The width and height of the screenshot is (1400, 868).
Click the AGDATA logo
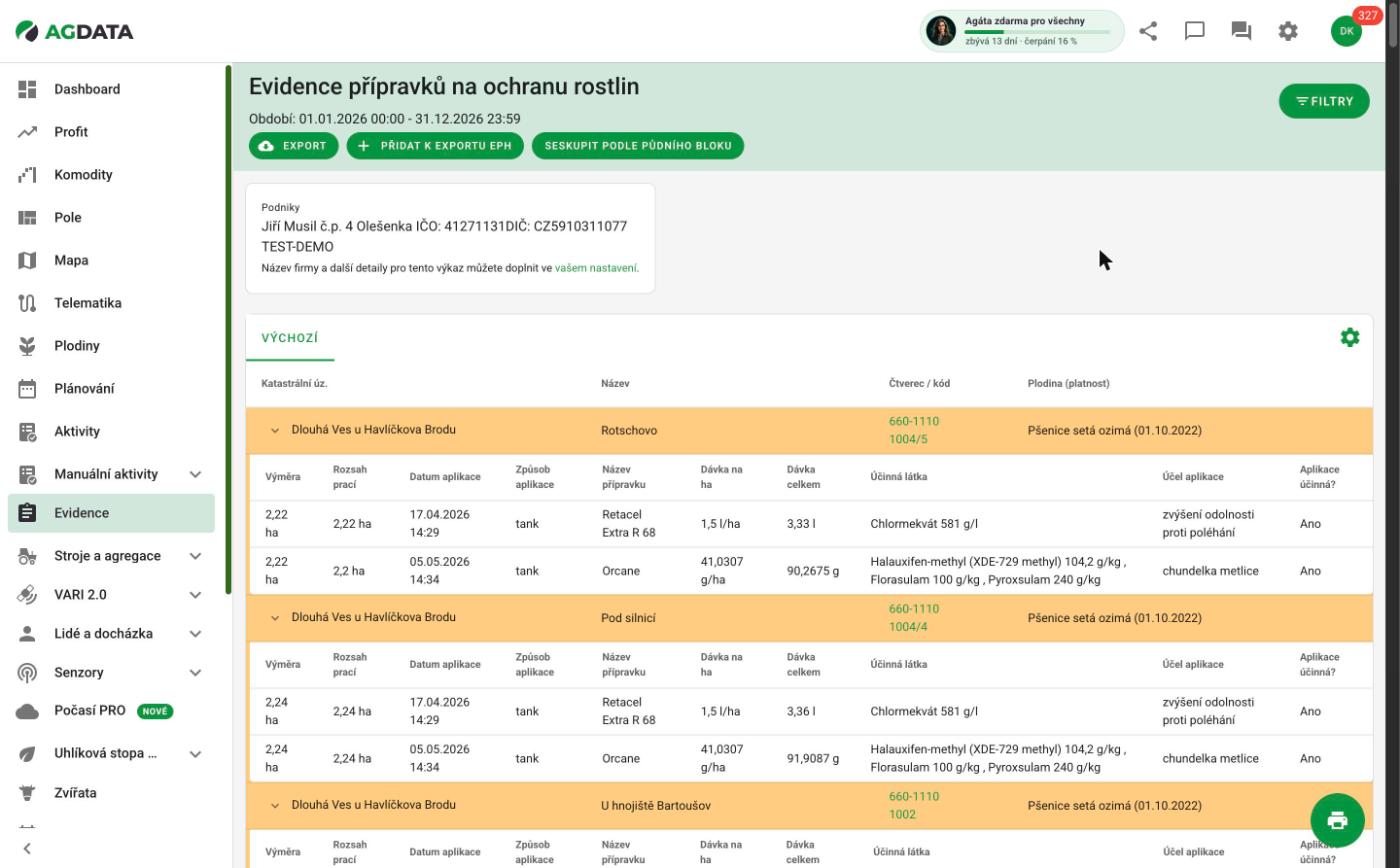75,31
